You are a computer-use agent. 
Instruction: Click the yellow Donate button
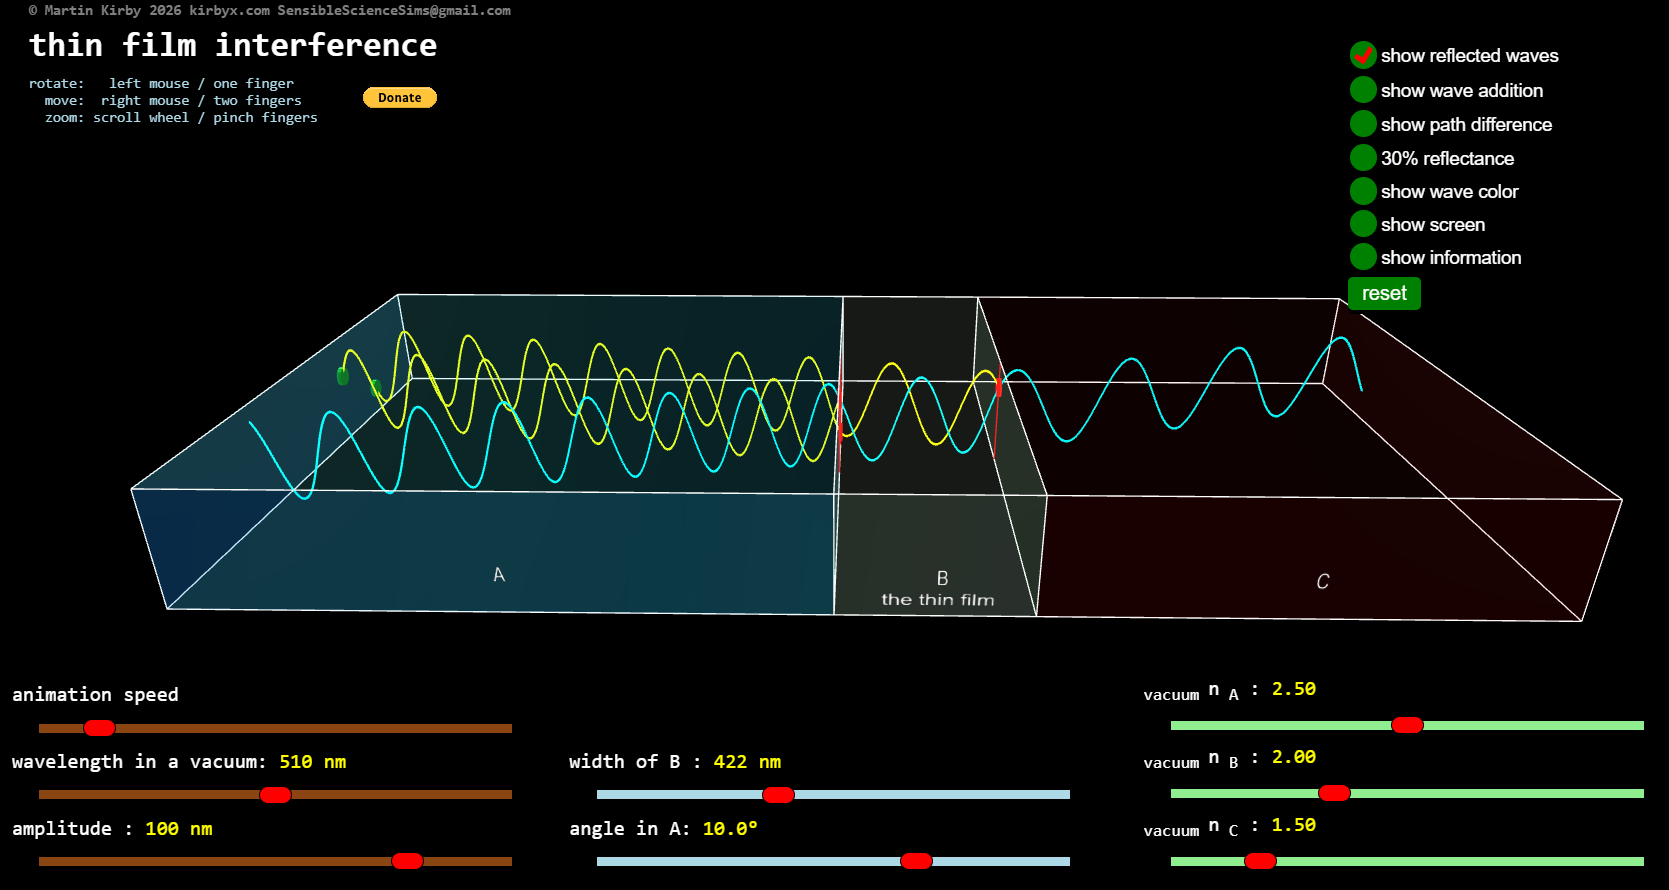point(399,98)
